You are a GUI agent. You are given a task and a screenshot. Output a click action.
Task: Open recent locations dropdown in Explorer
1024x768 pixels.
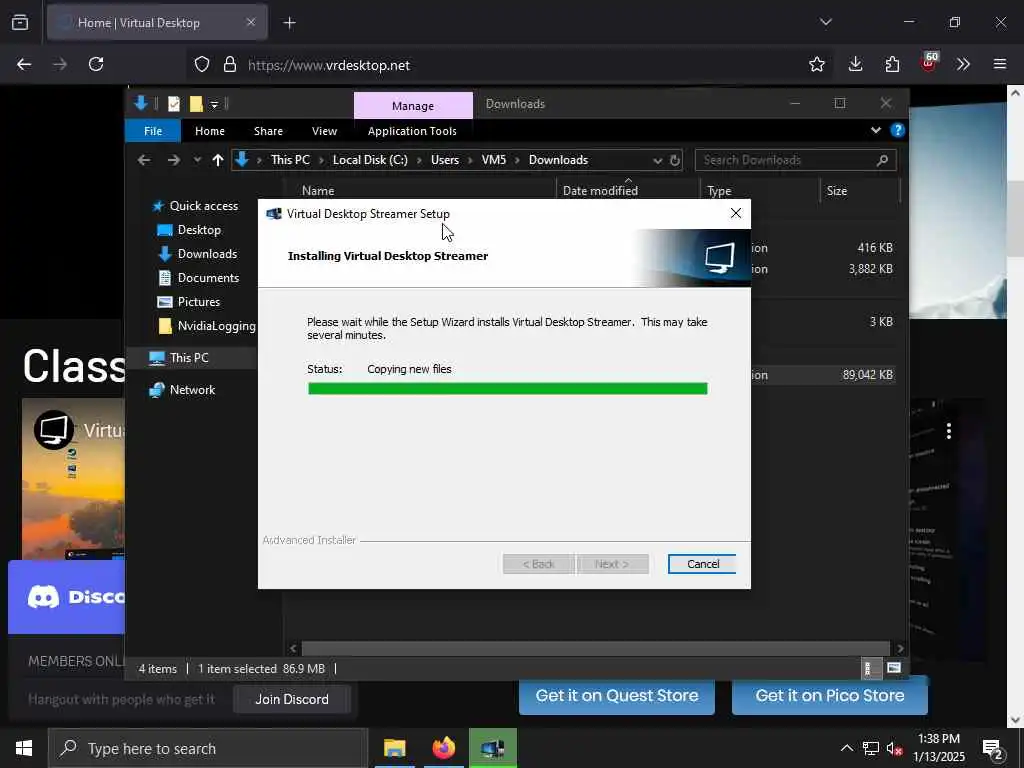click(197, 160)
